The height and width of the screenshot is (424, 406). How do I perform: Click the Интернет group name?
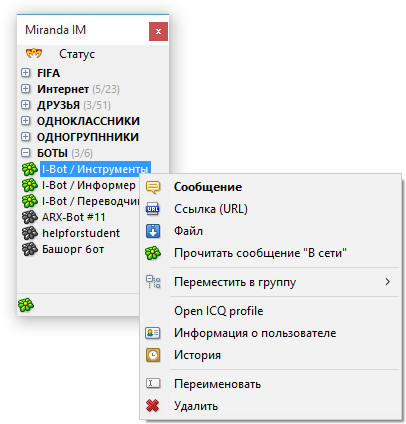point(63,89)
